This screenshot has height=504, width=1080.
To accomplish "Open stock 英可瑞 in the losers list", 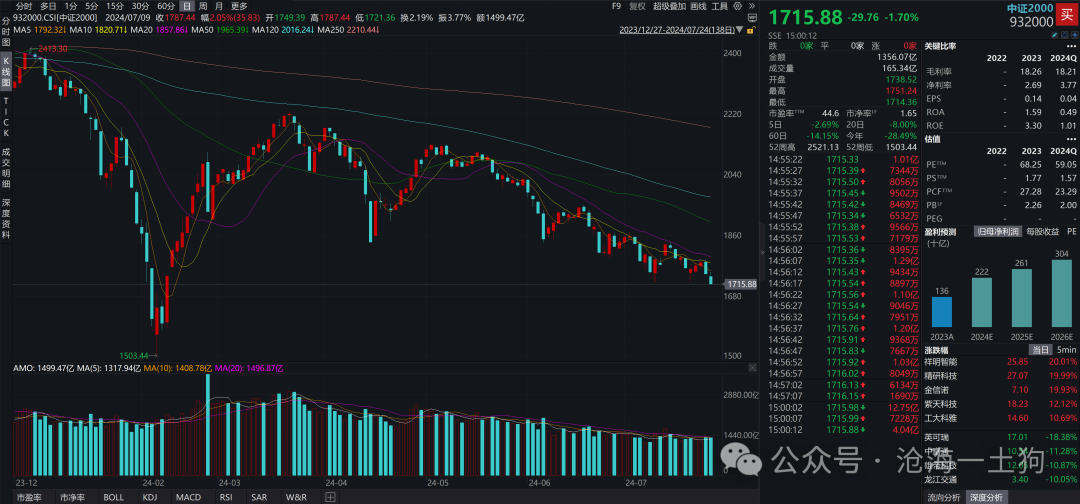I will (937, 437).
